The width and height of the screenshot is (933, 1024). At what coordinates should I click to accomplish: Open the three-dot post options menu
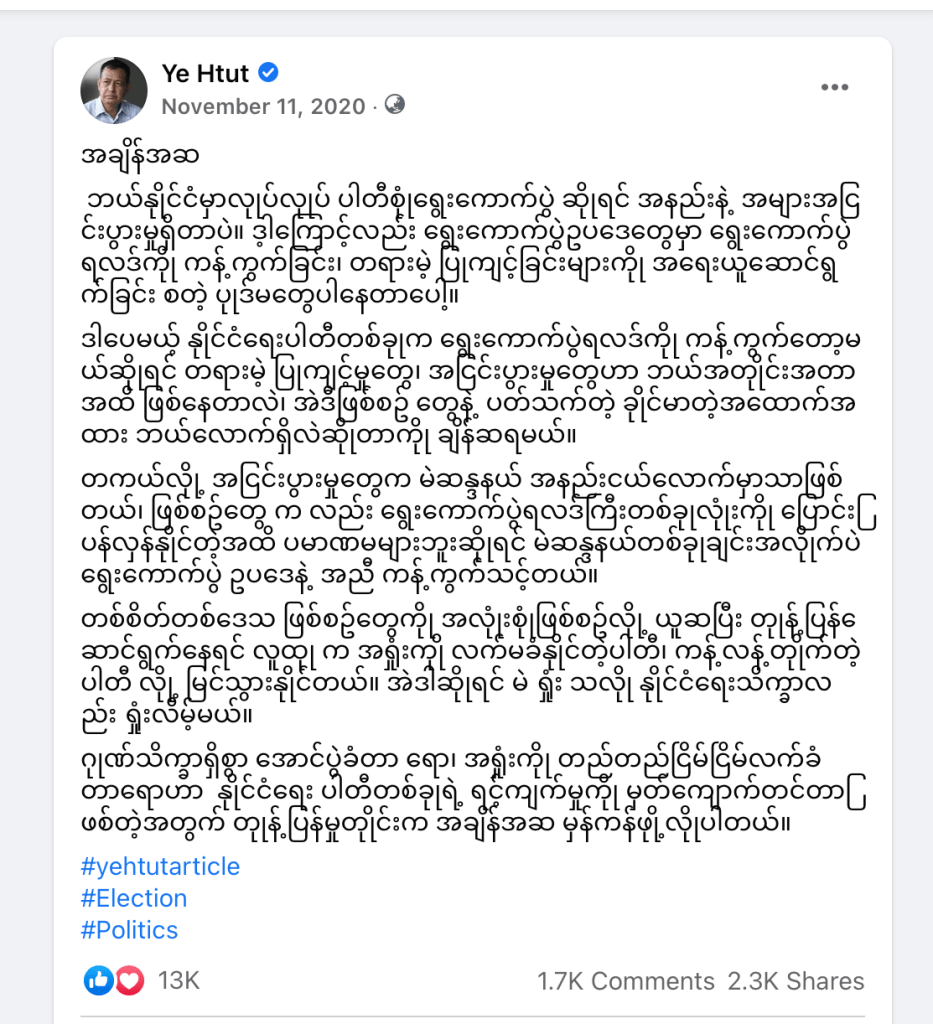834,87
